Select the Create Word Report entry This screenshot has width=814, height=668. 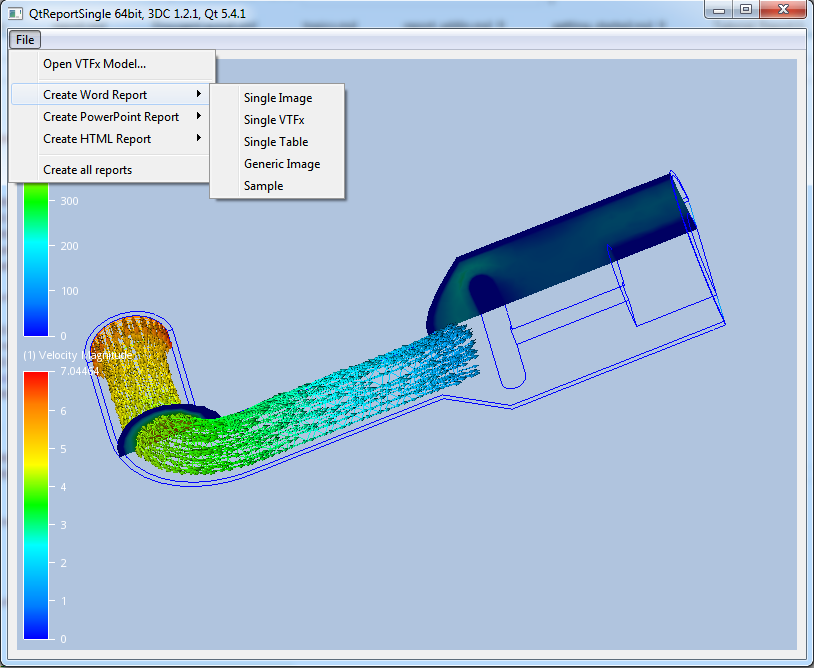coord(95,95)
